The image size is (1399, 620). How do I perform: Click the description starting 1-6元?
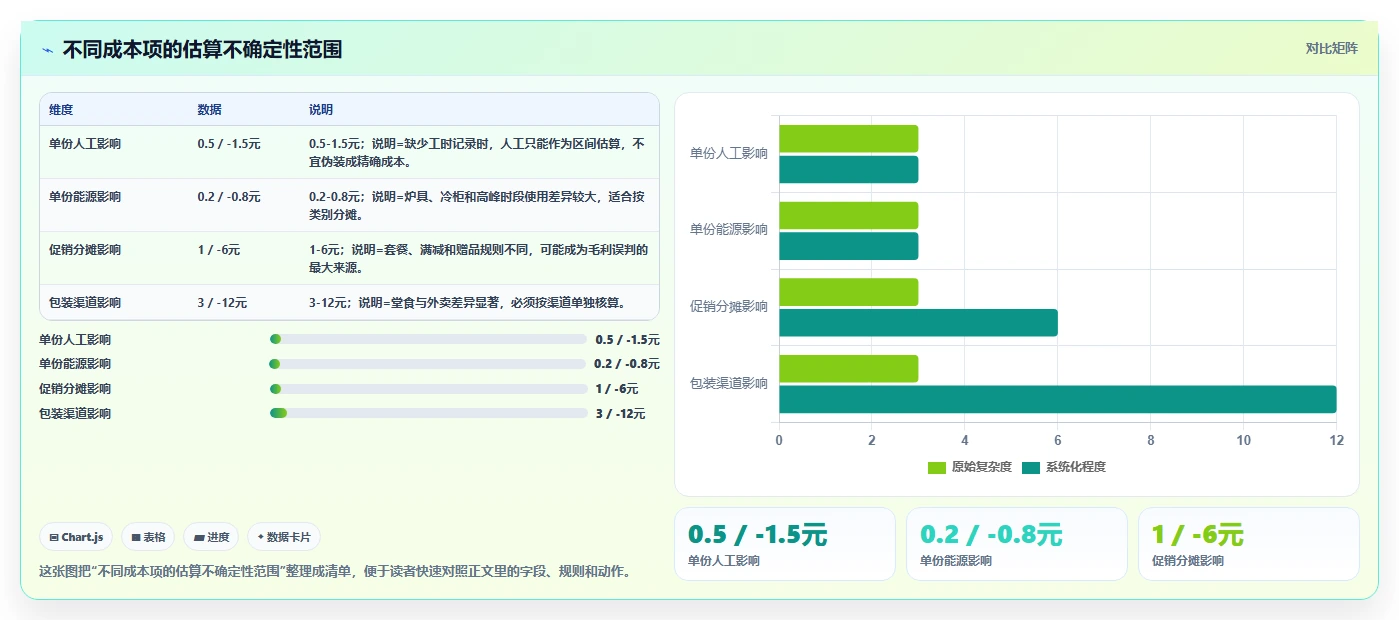click(478, 258)
